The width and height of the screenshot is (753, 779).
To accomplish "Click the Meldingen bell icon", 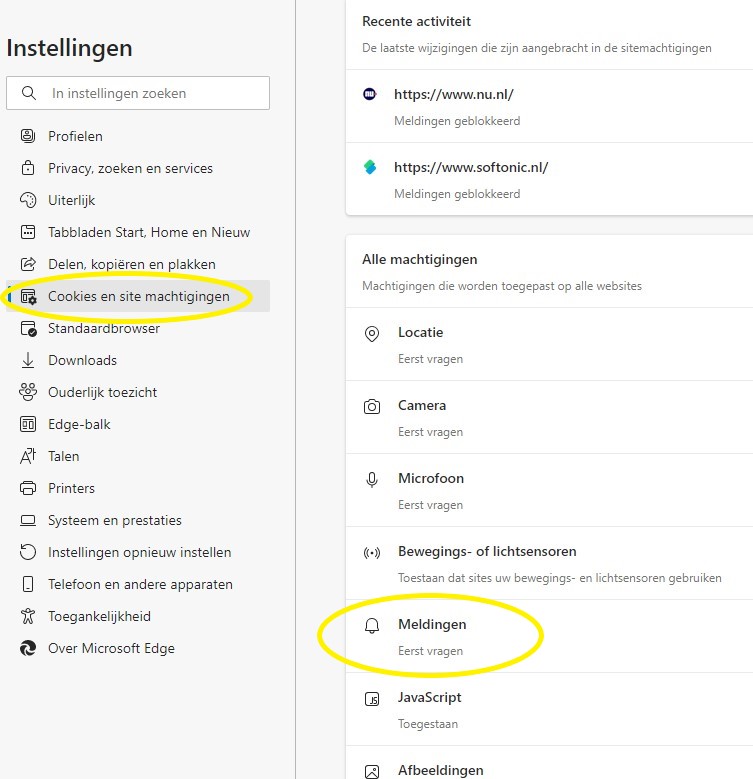I will click(x=372, y=626).
